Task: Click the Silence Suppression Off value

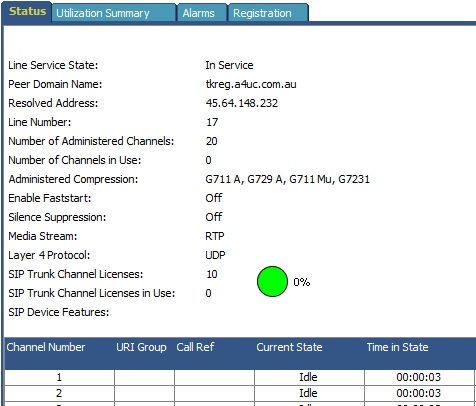Action: point(214,217)
